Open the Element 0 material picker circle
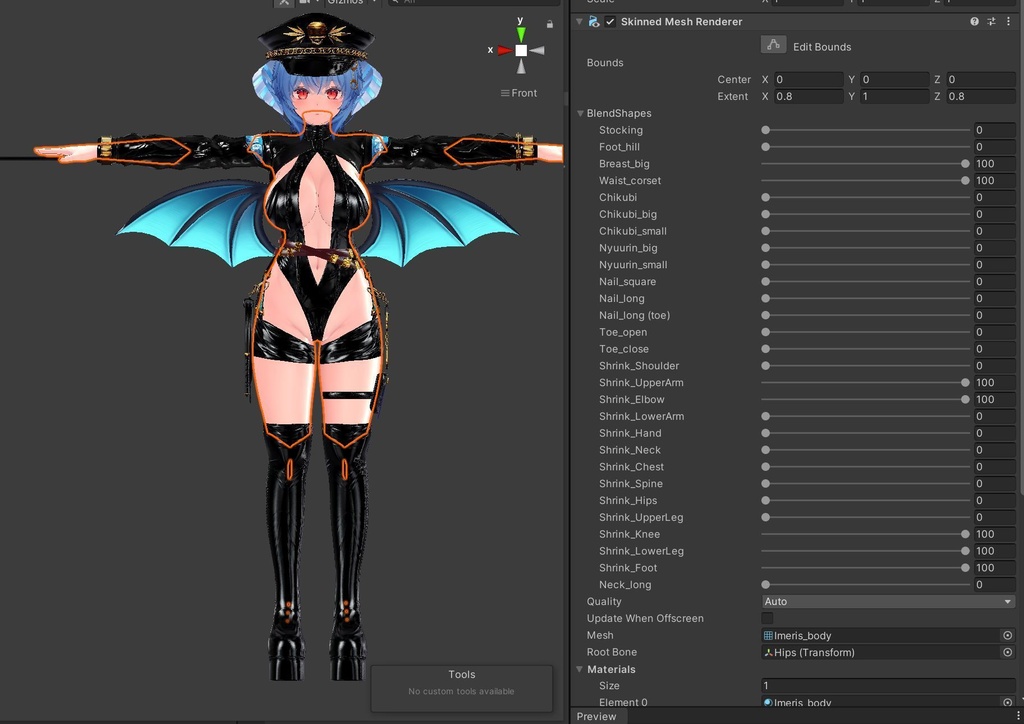 [1008, 702]
